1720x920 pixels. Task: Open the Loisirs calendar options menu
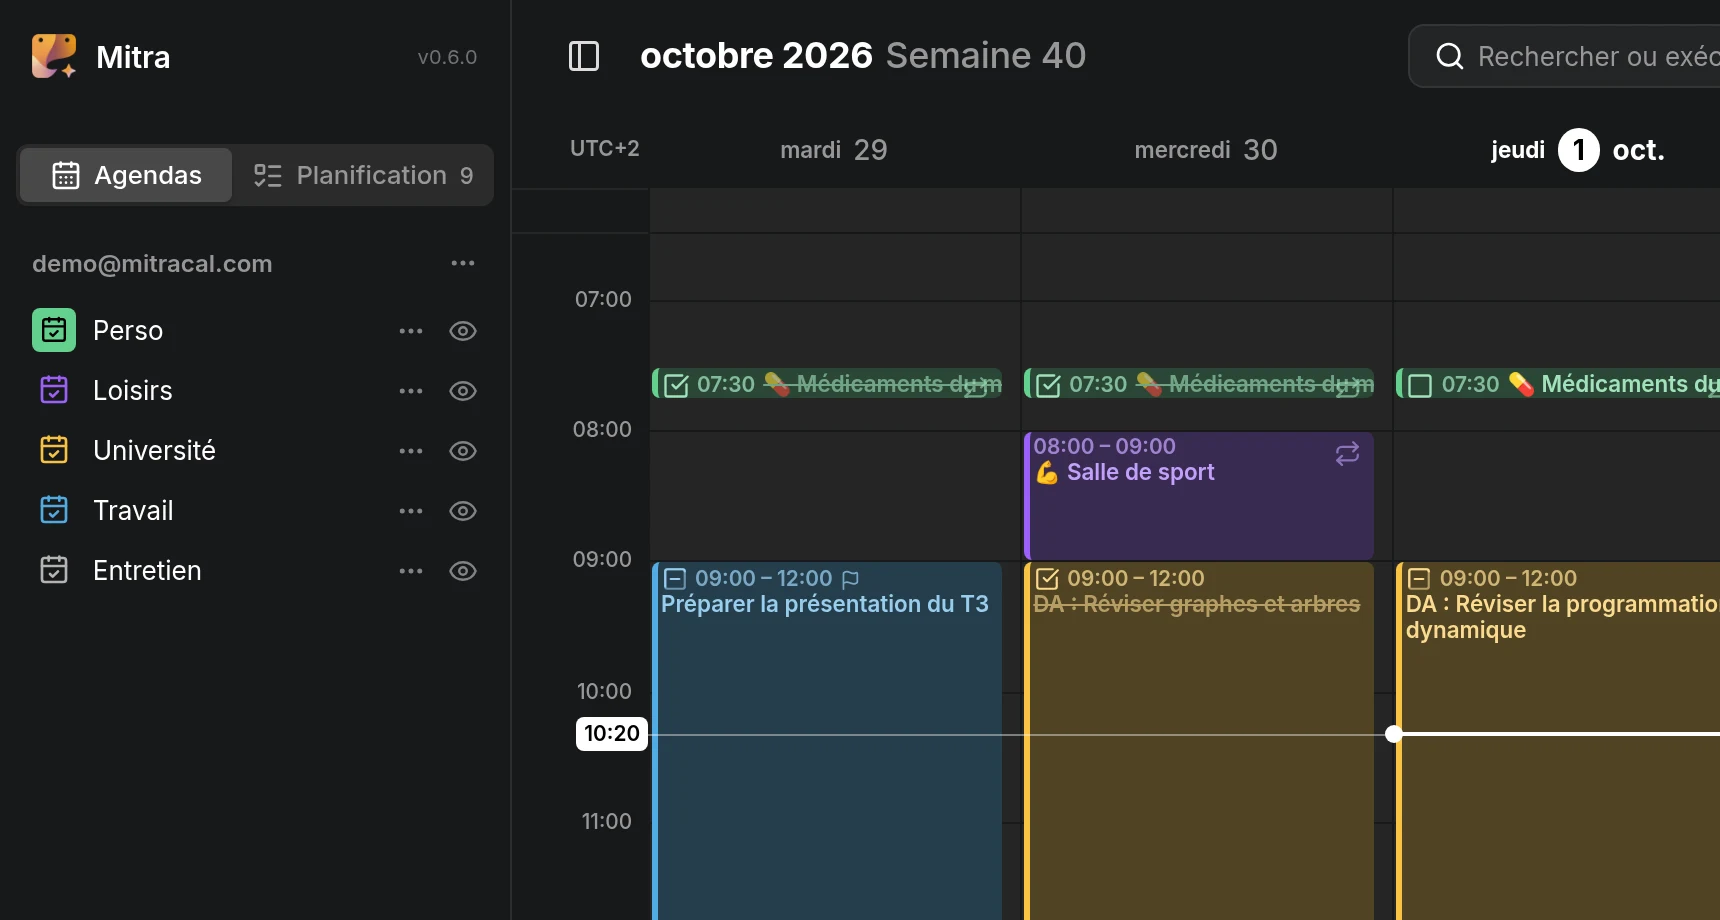[x=411, y=391]
